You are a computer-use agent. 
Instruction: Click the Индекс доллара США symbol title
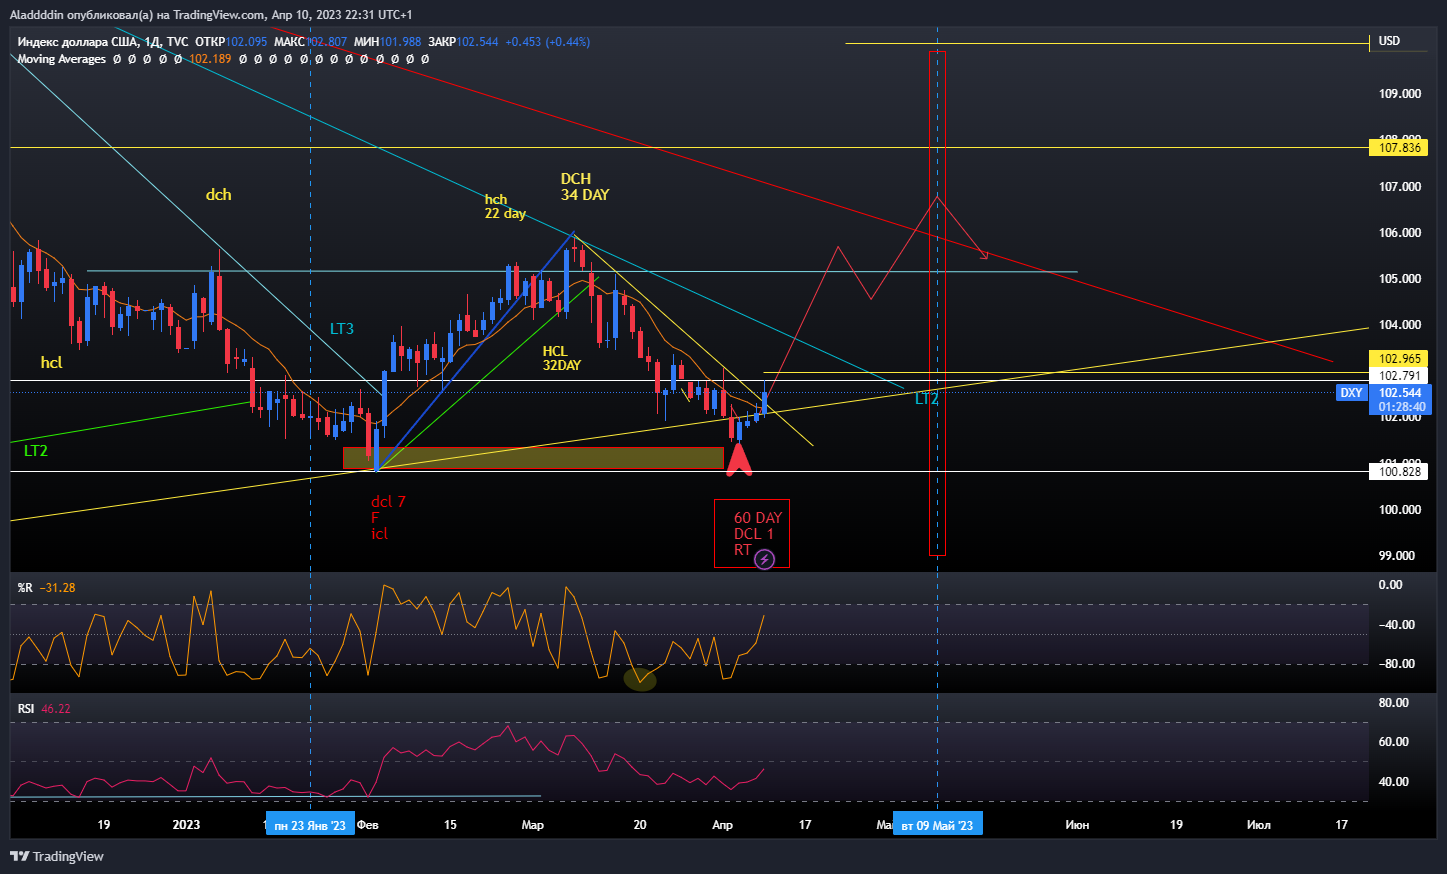point(78,42)
